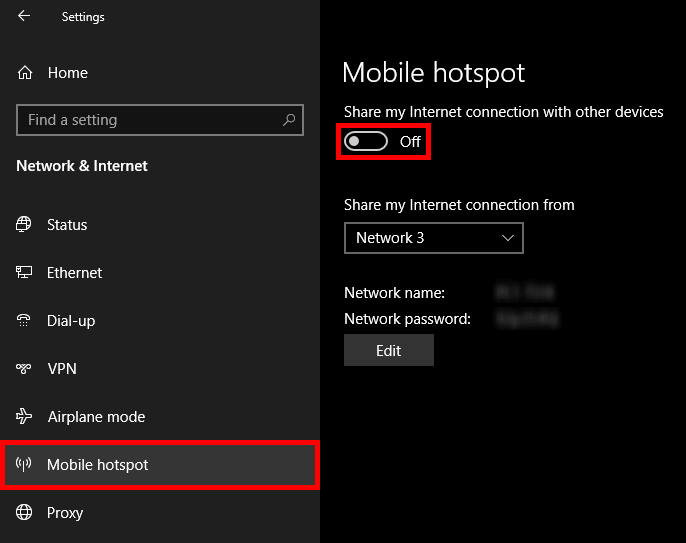The height and width of the screenshot is (543, 686).
Task: Click the Edit button
Action: (388, 350)
